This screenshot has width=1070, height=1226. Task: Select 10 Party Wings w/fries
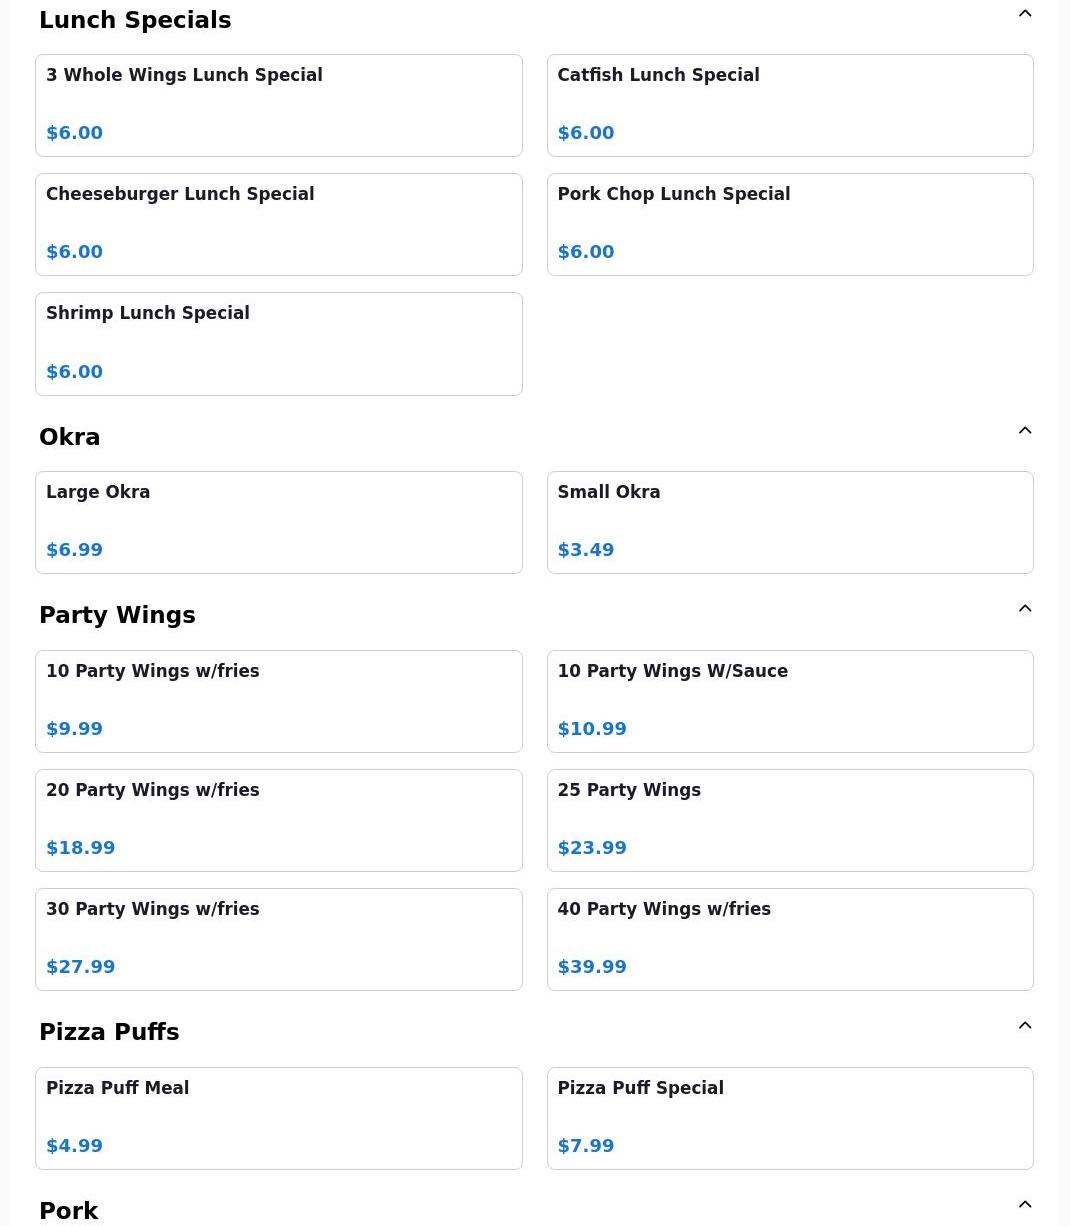click(278, 701)
